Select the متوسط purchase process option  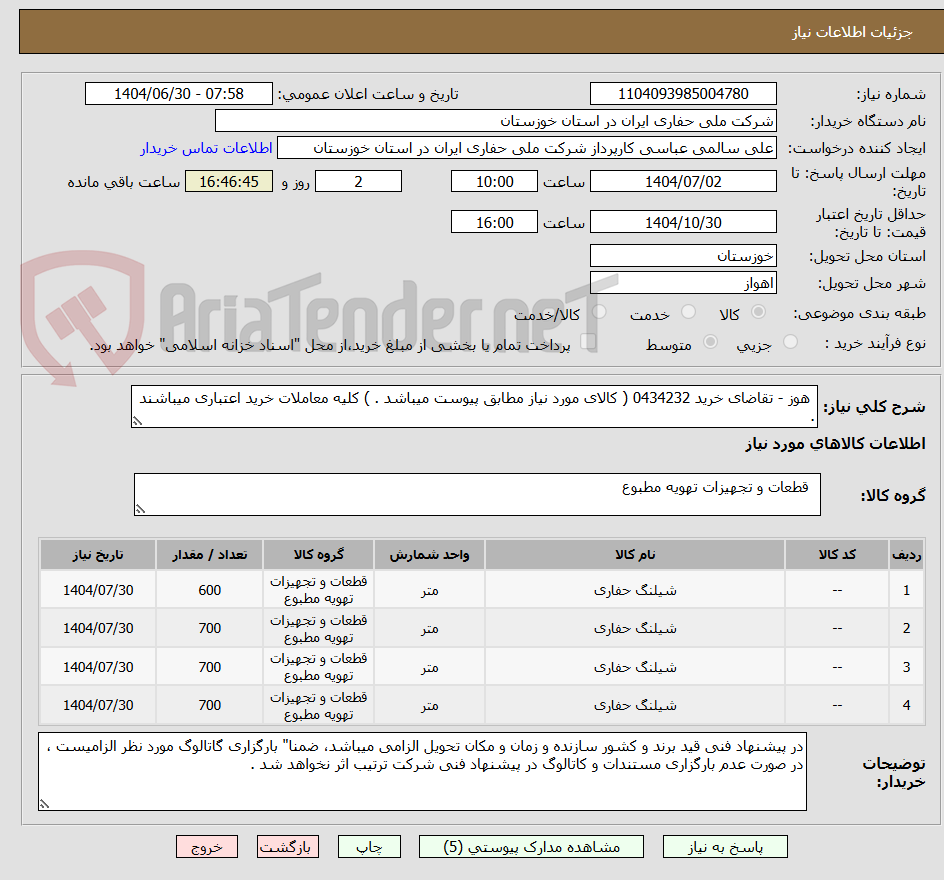pos(711,339)
